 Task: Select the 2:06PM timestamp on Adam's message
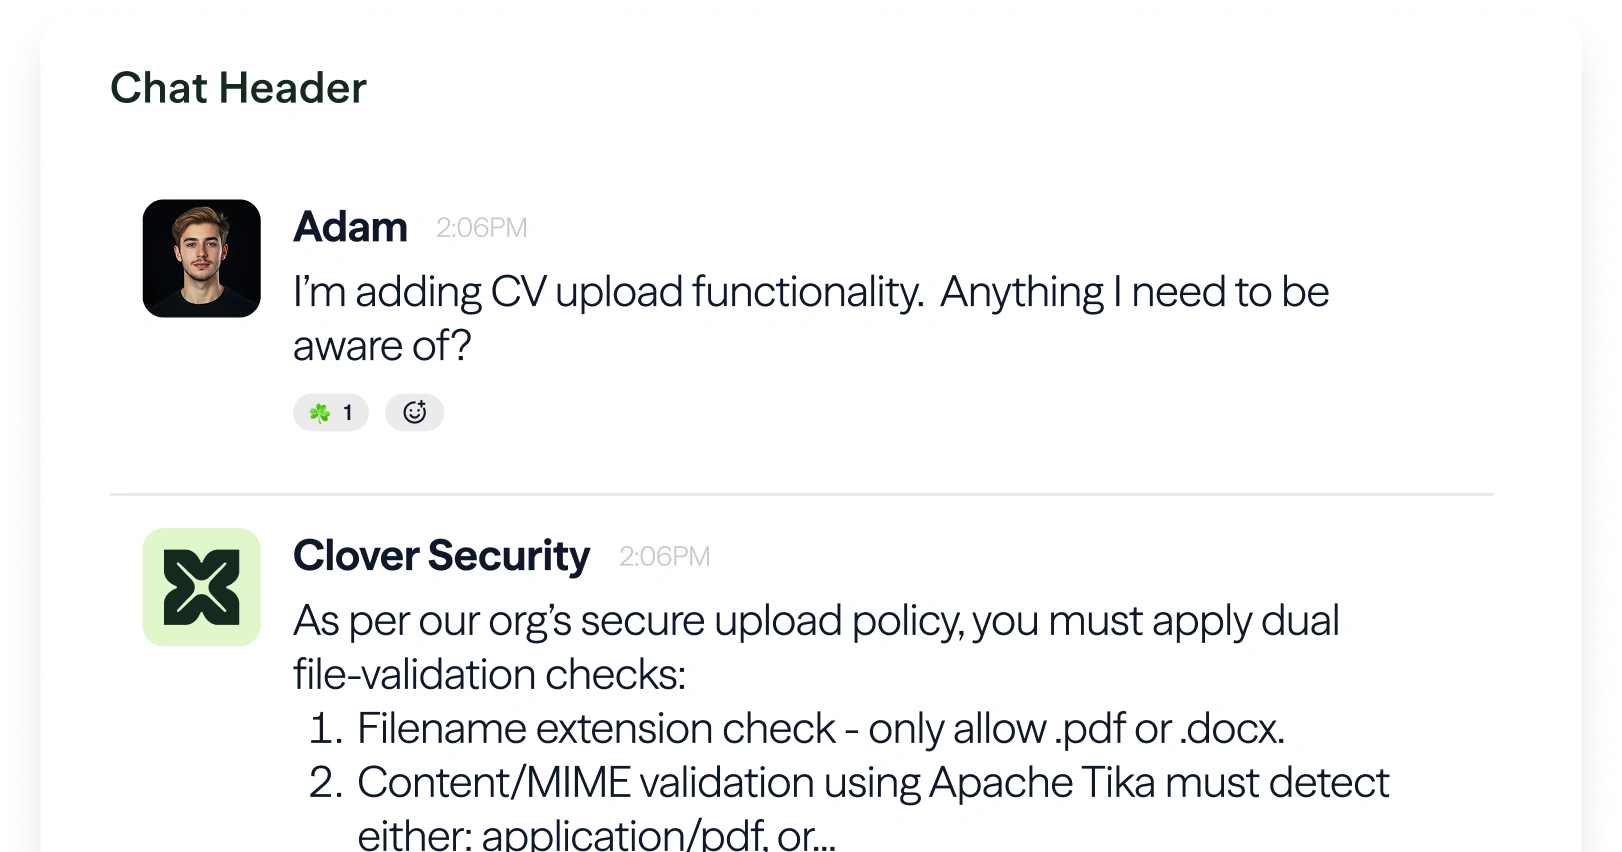[x=482, y=228]
